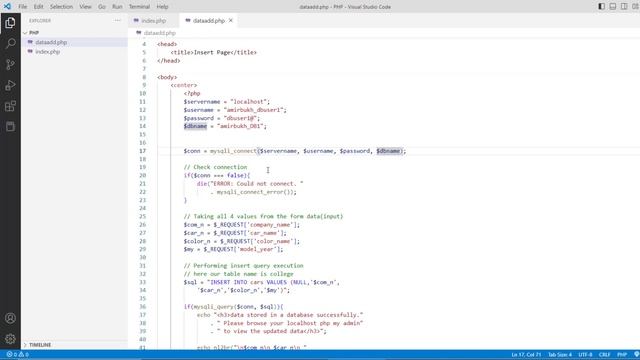Expand the Timeline section
Image resolution: width=640 pixels, height=360 pixels.
[40, 345]
